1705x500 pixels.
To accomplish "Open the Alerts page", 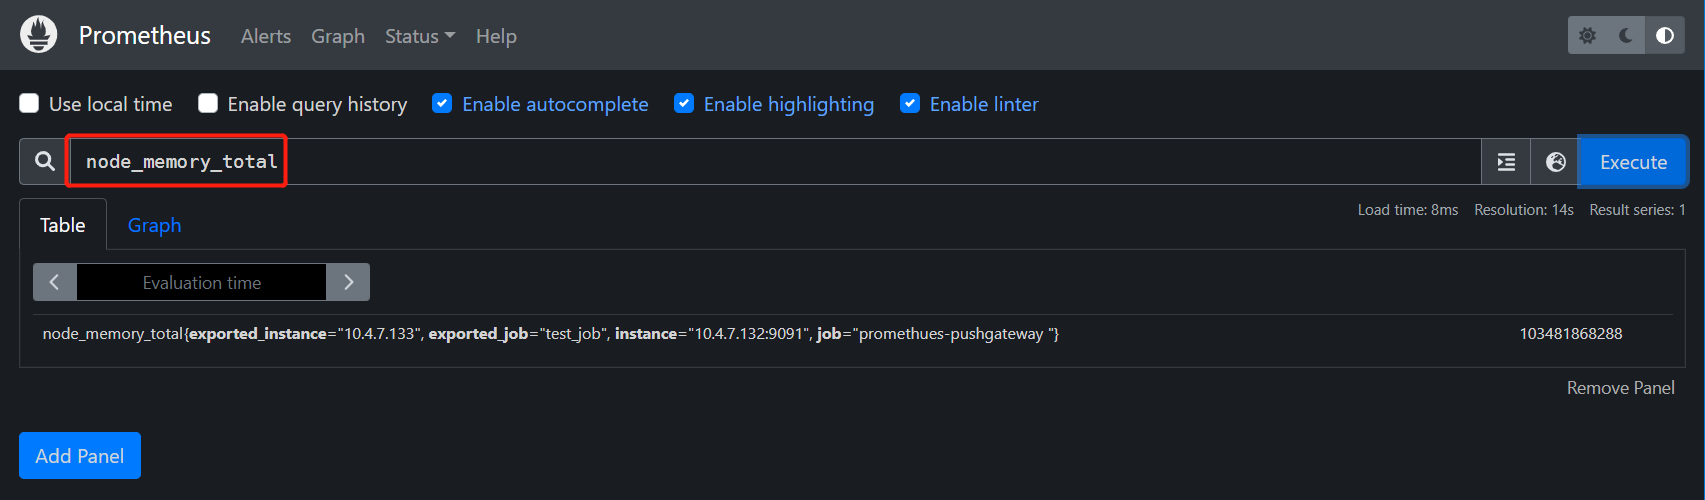I will [x=266, y=36].
